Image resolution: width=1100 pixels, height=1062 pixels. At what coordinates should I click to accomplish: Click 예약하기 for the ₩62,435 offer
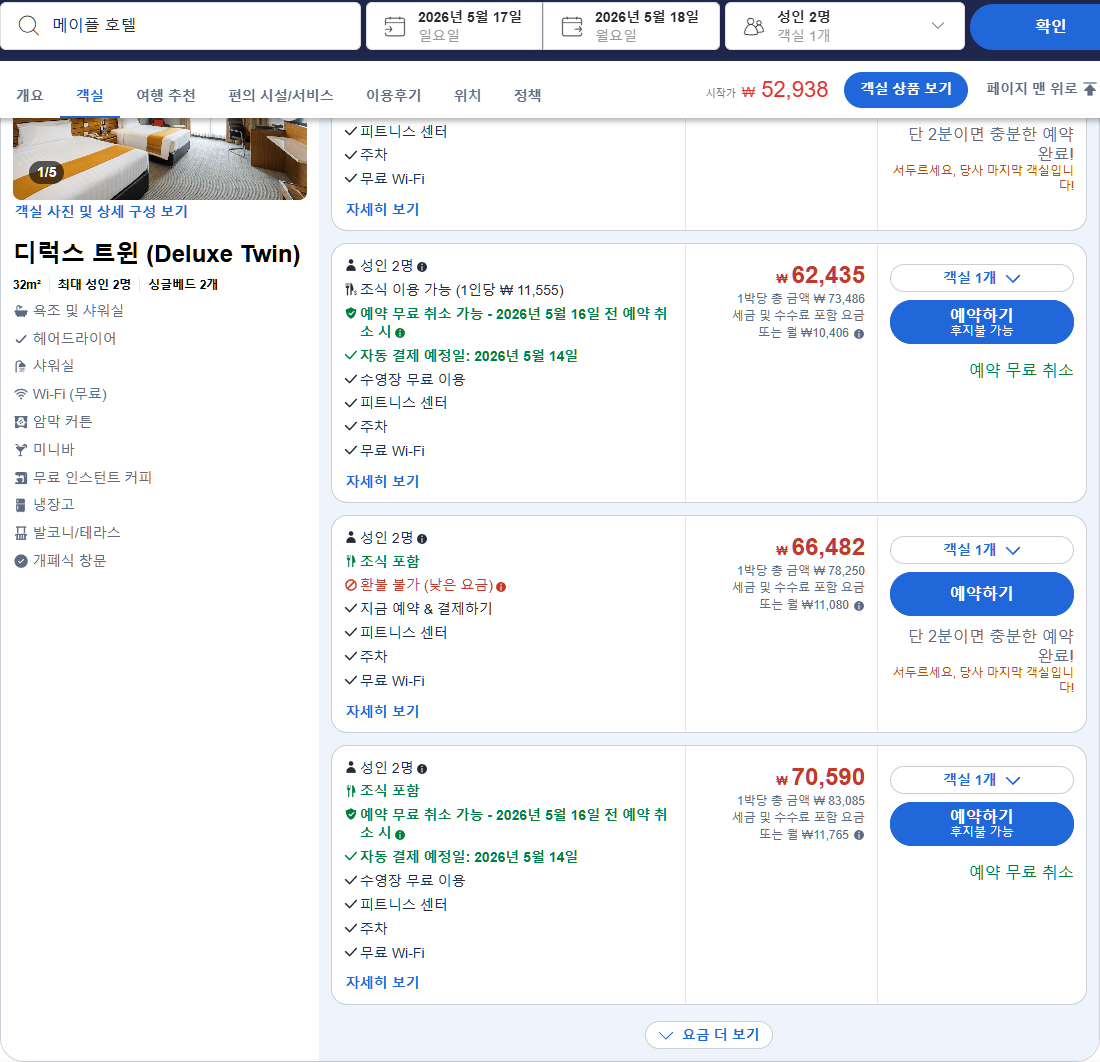coord(981,322)
